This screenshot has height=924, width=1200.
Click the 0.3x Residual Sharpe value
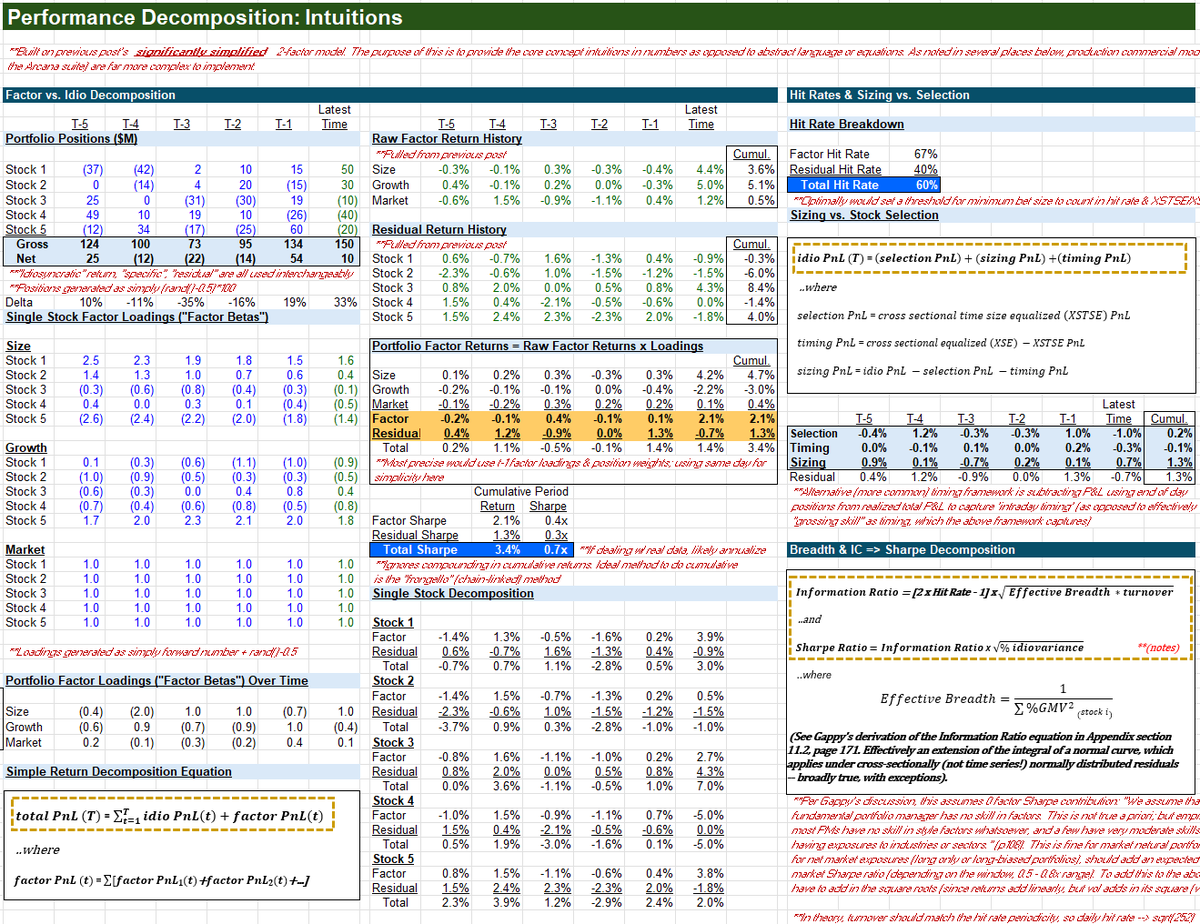(x=555, y=535)
